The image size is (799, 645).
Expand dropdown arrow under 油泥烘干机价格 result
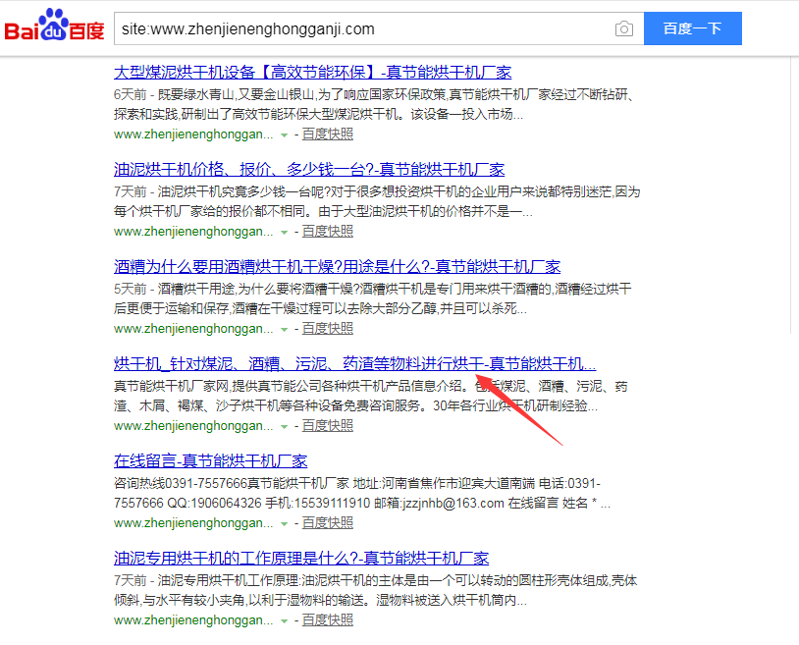pyautogui.click(x=284, y=232)
